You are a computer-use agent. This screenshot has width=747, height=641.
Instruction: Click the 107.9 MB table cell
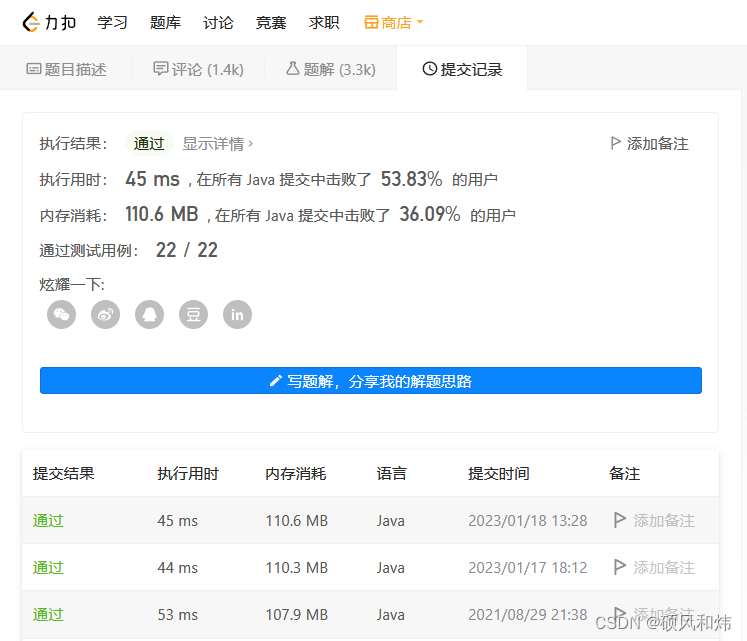point(297,615)
